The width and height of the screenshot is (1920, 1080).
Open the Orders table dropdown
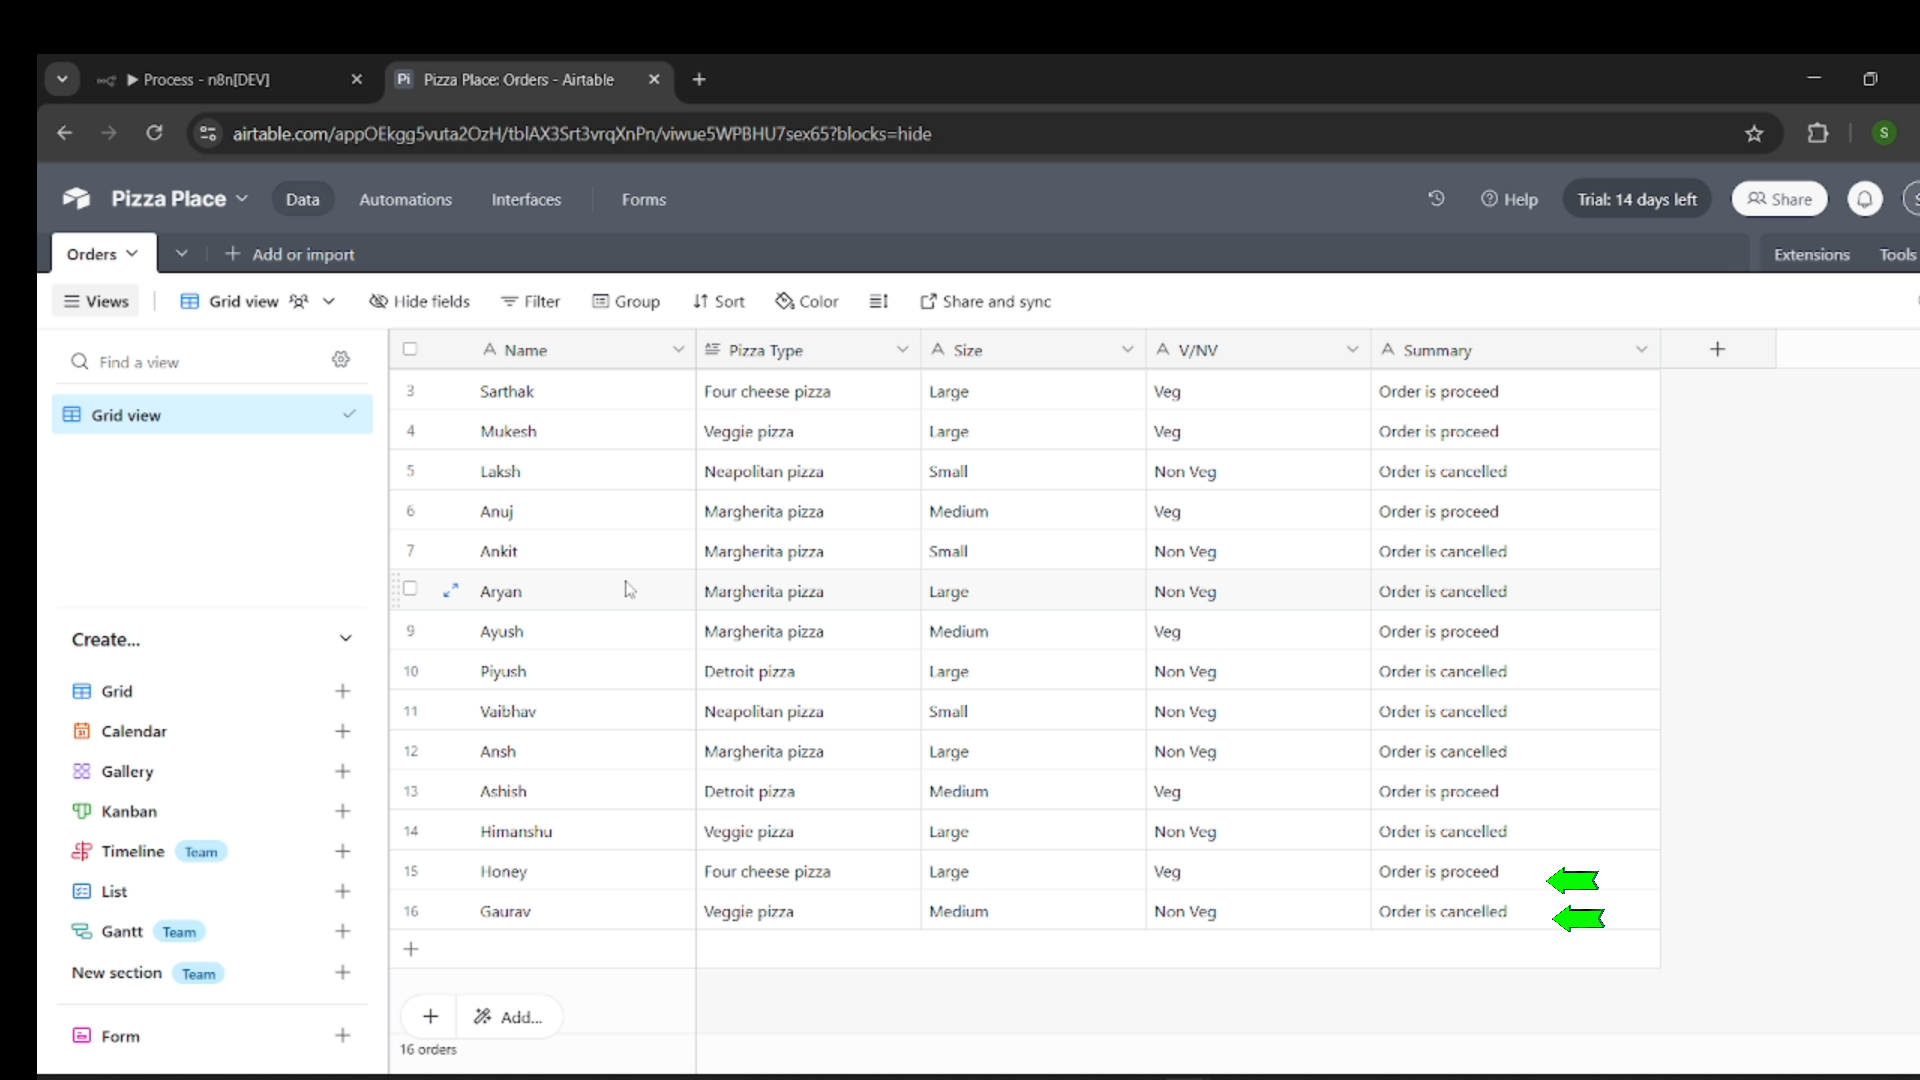[102, 253]
